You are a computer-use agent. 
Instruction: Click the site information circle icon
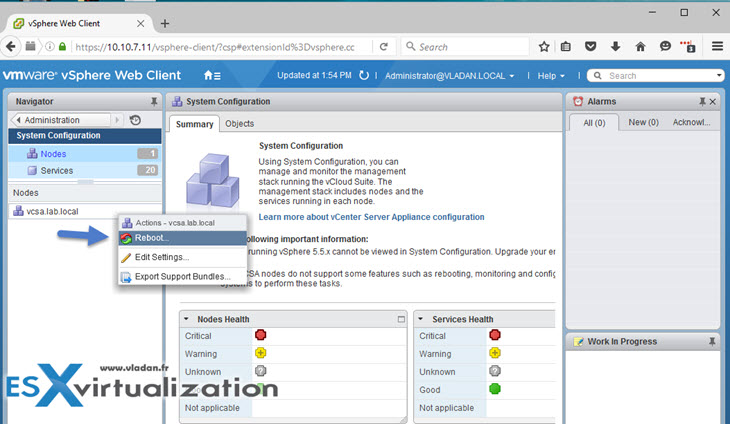[x=50, y=47]
